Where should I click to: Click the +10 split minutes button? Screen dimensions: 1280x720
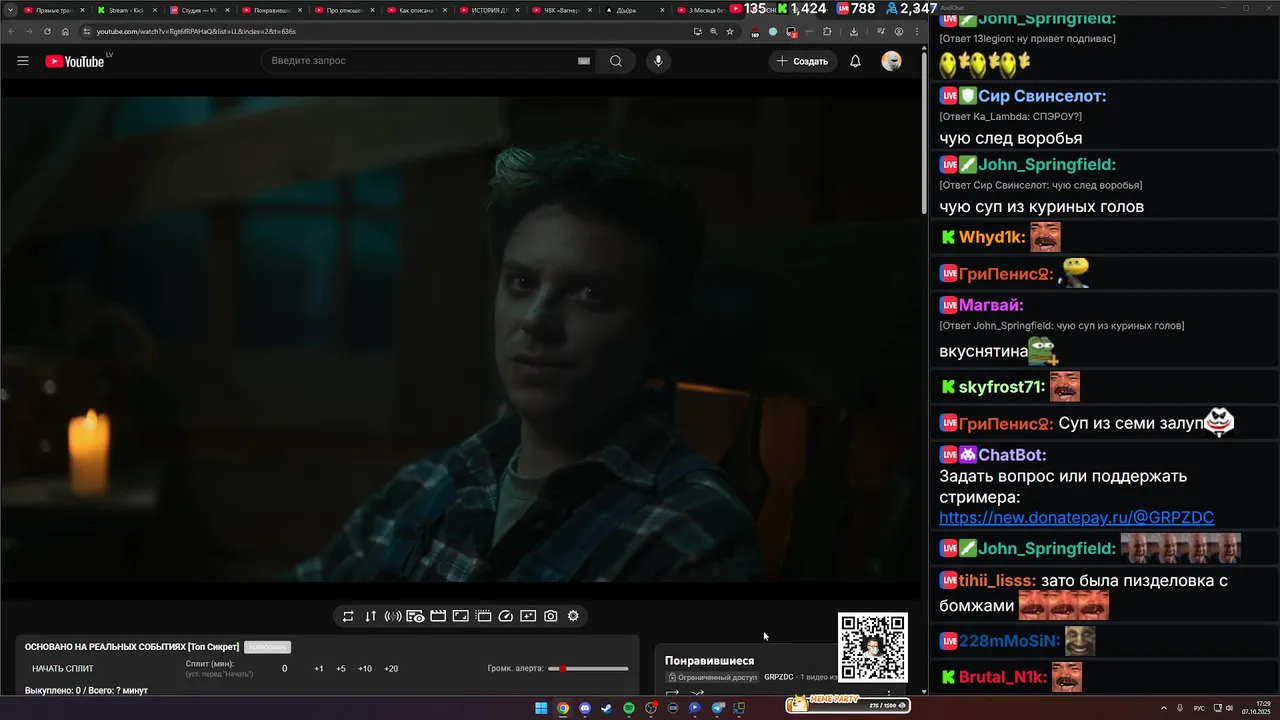(x=365, y=668)
